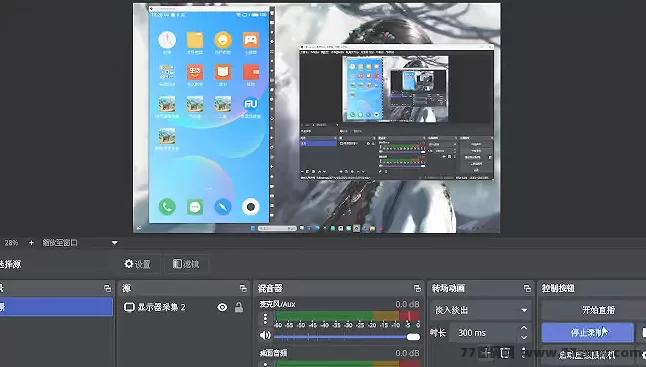Click the orange book app in phone preview
The image size is (646, 367).
223,72
